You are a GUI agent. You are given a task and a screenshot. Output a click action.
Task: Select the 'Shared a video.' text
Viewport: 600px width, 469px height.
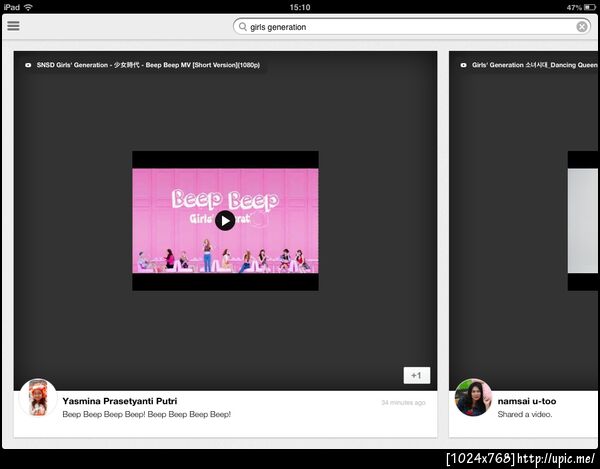(525, 414)
